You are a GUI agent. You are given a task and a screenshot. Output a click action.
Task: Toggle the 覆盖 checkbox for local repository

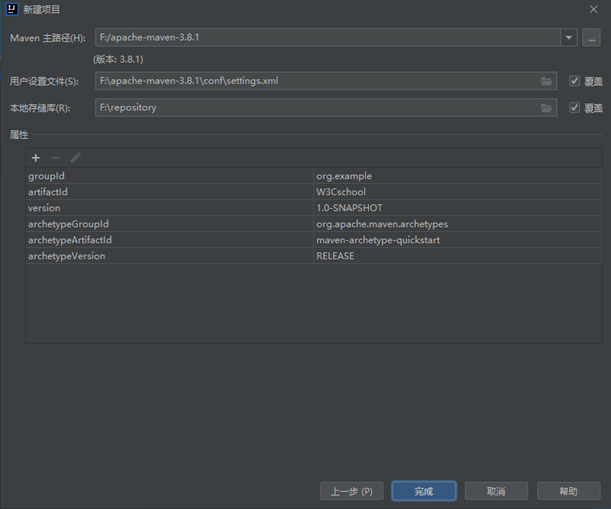pos(574,108)
